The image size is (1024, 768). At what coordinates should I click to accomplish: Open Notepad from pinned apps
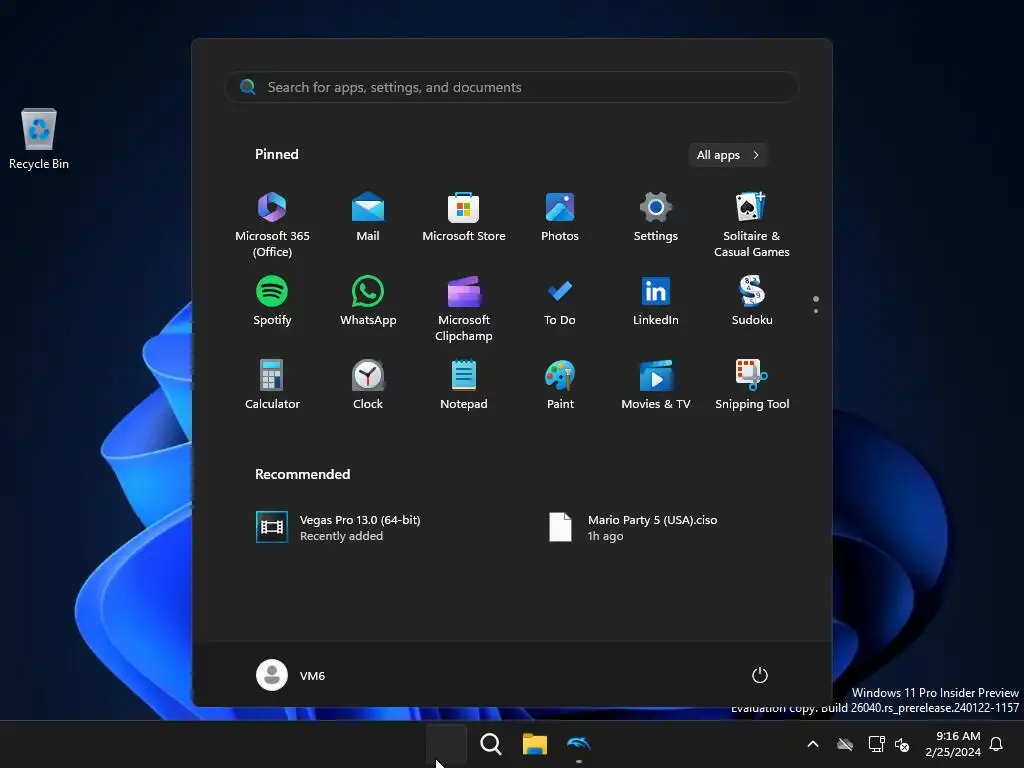464,385
